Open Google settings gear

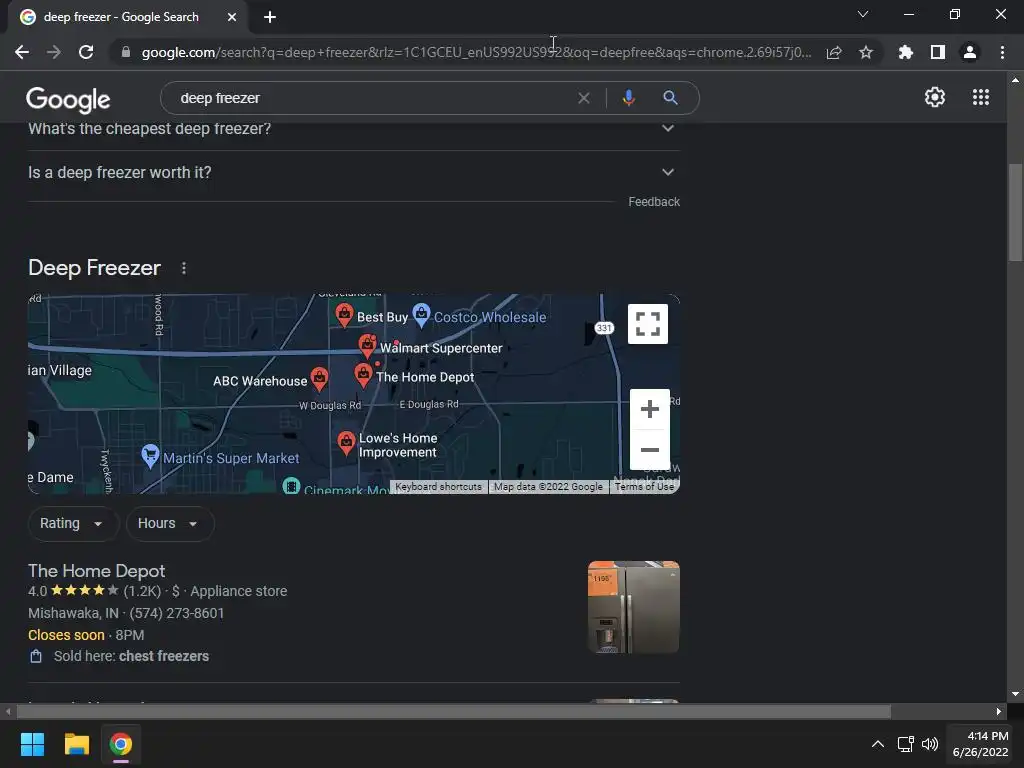pyautogui.click(x=935, y=97)
